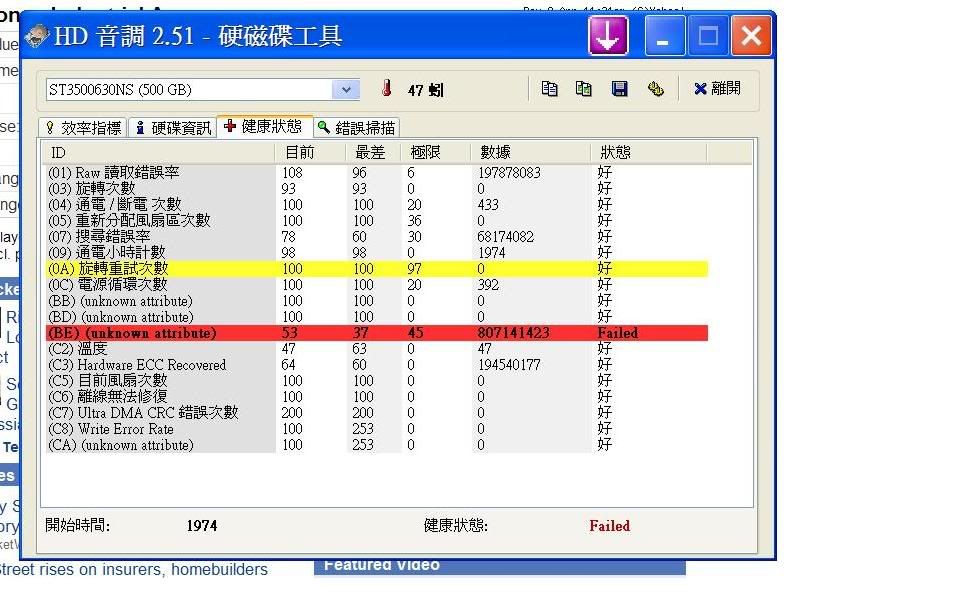Click the 離開 exit button

[x=717, y=89]
